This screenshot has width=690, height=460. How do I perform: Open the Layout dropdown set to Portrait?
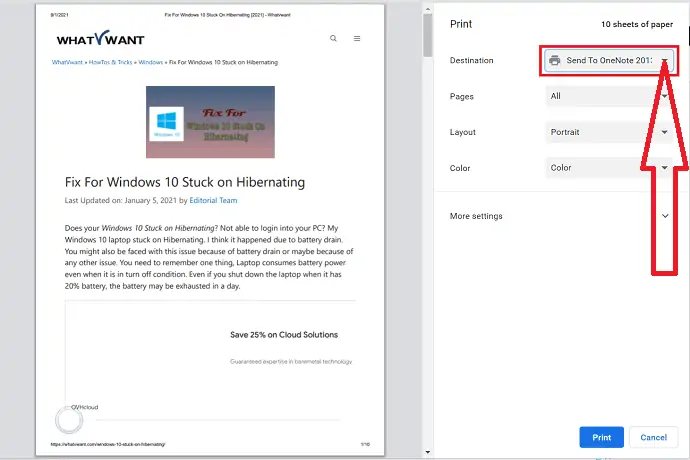tap(609, 132)
